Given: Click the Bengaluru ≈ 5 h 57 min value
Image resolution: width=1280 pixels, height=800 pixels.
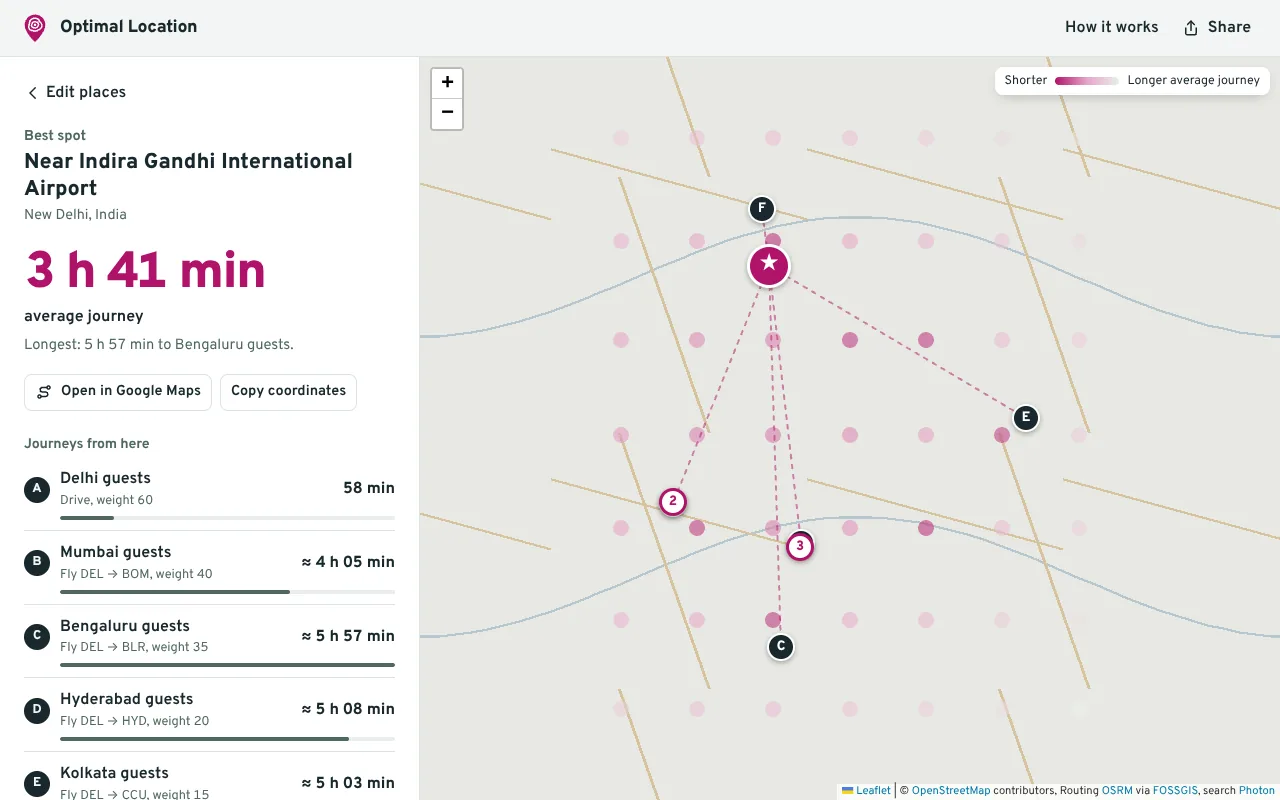Looking at the screenshot, I should click(x=348, y=636).
